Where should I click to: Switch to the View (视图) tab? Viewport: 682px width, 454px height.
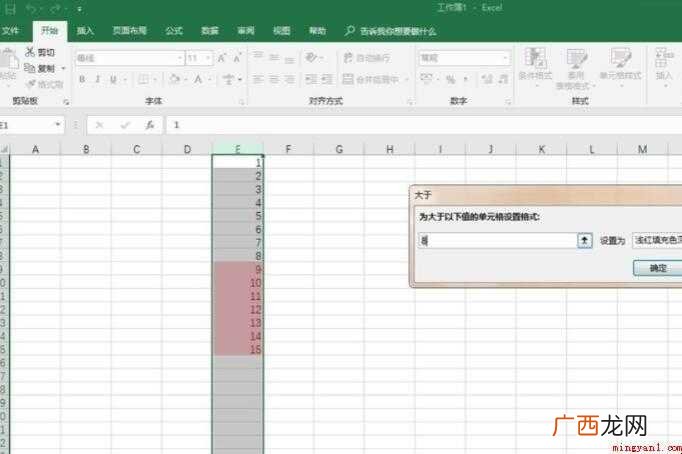click(281, 30)
